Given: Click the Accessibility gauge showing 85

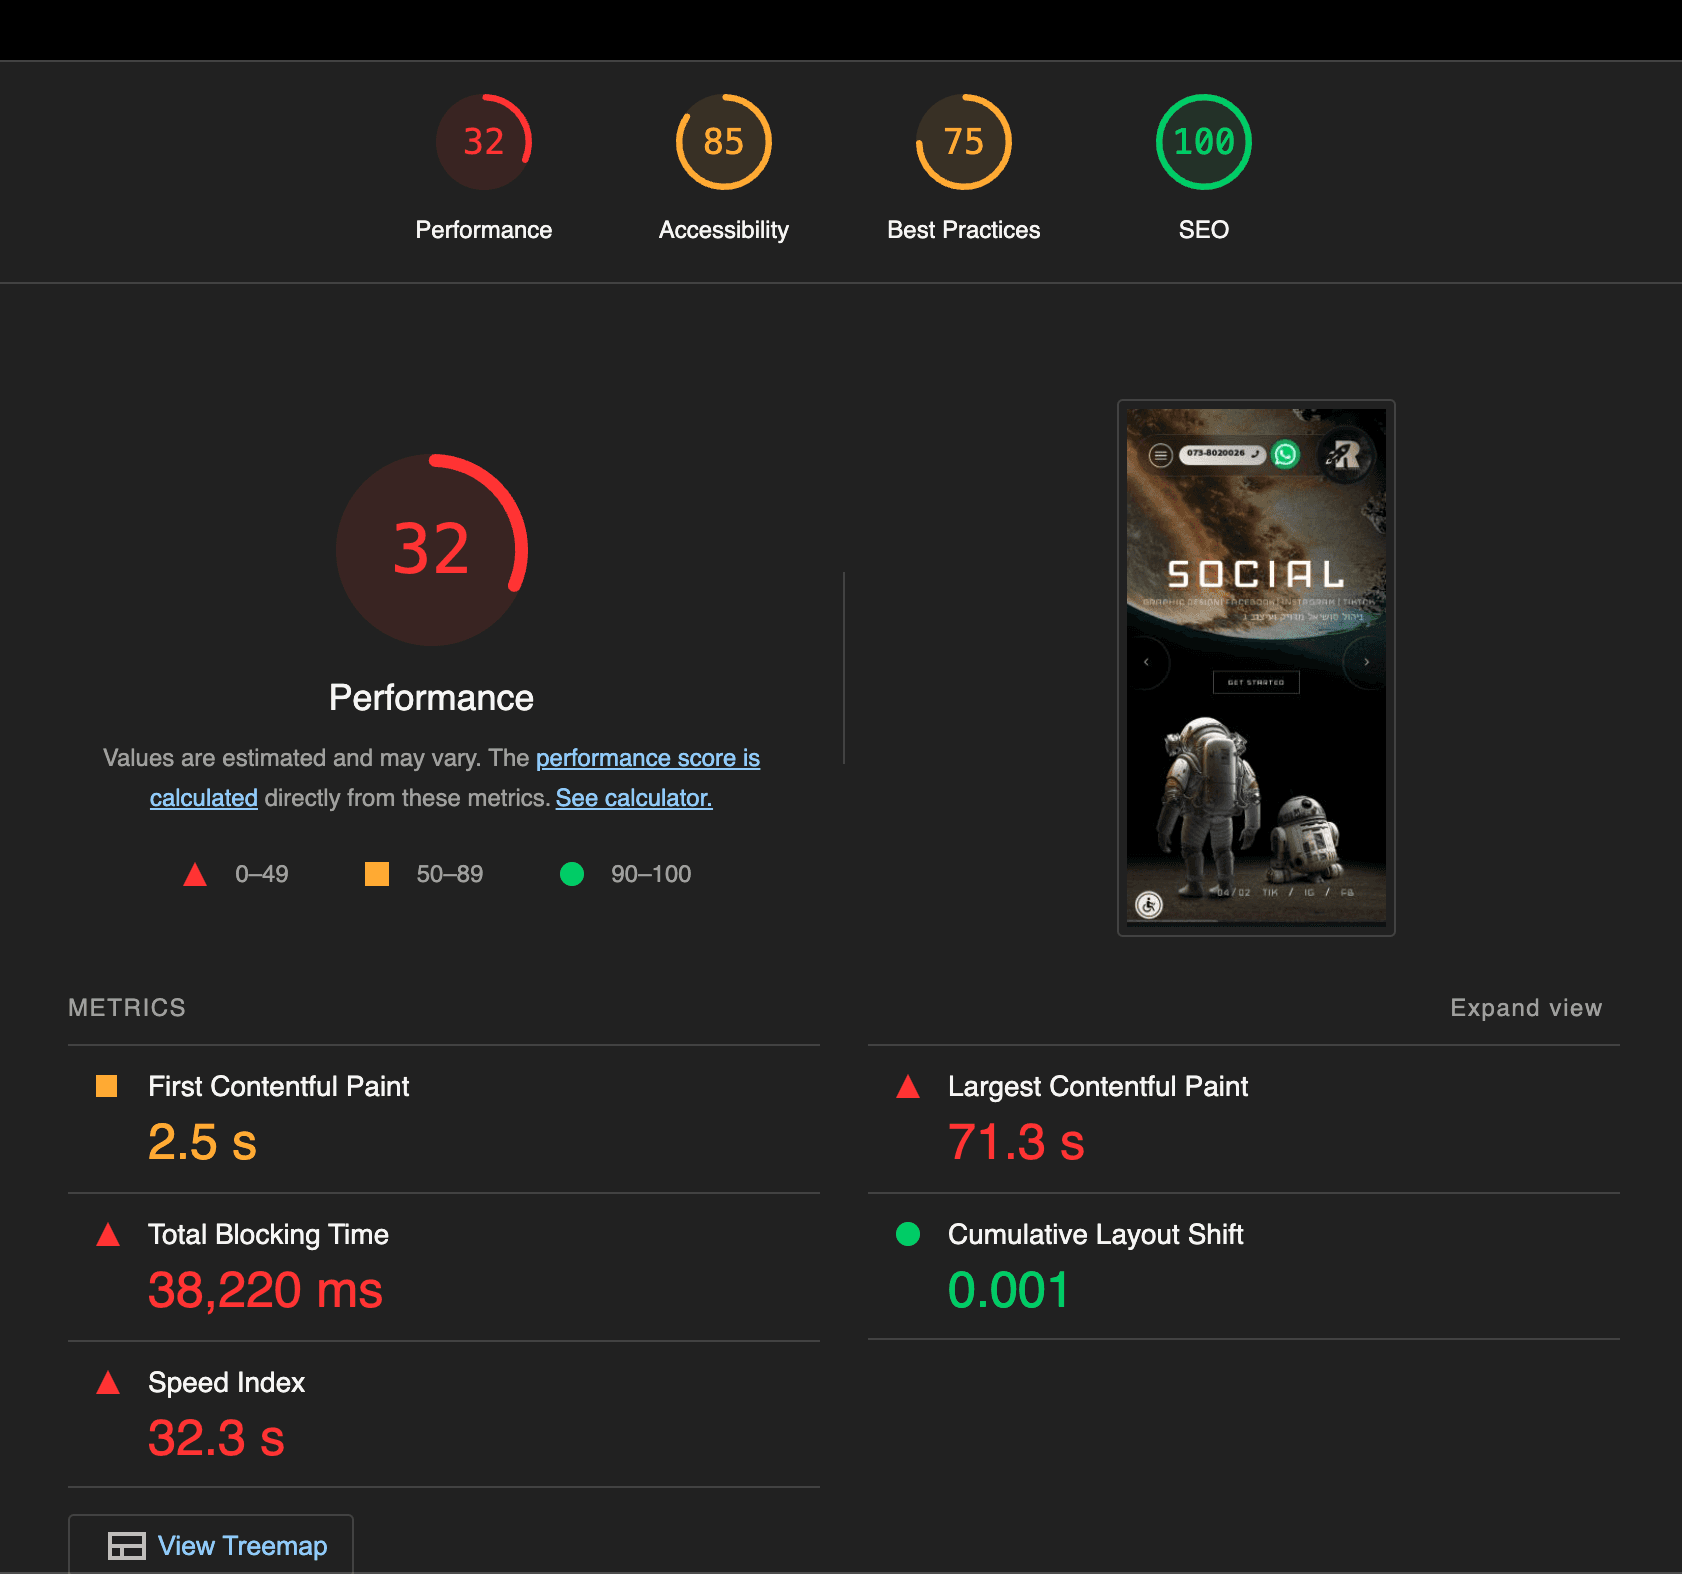Looking at the screenshot, I should [x=723, y=141].
